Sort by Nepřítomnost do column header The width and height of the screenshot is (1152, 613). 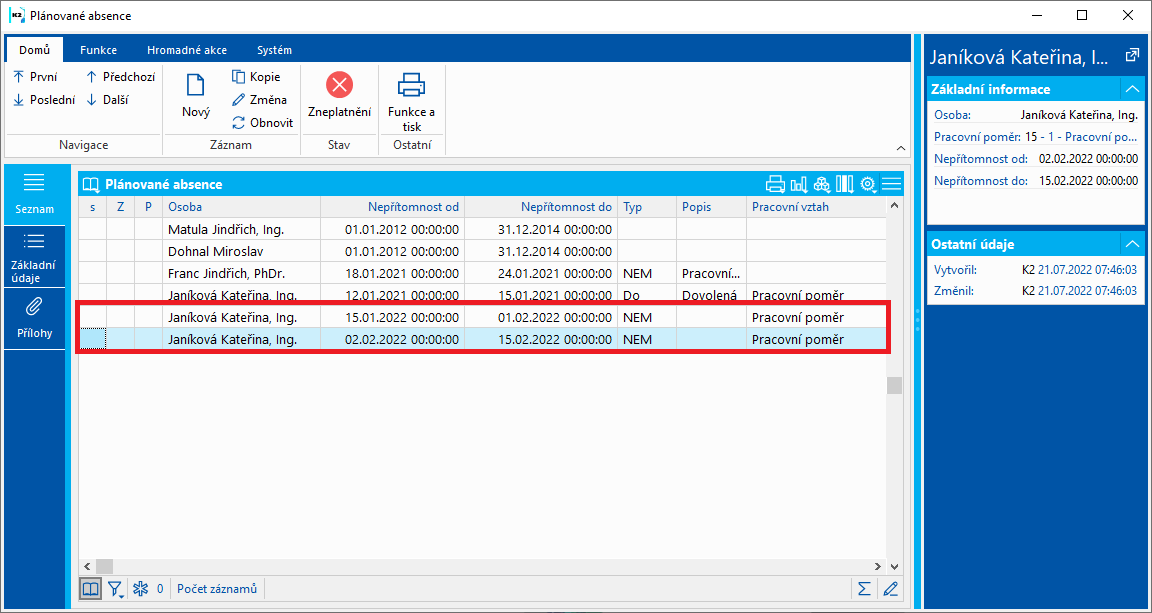(541, 207)
